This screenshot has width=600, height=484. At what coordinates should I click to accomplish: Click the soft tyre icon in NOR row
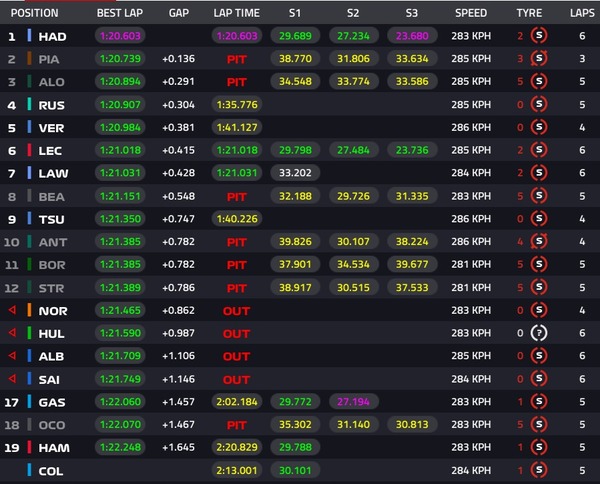coord(539,310)
